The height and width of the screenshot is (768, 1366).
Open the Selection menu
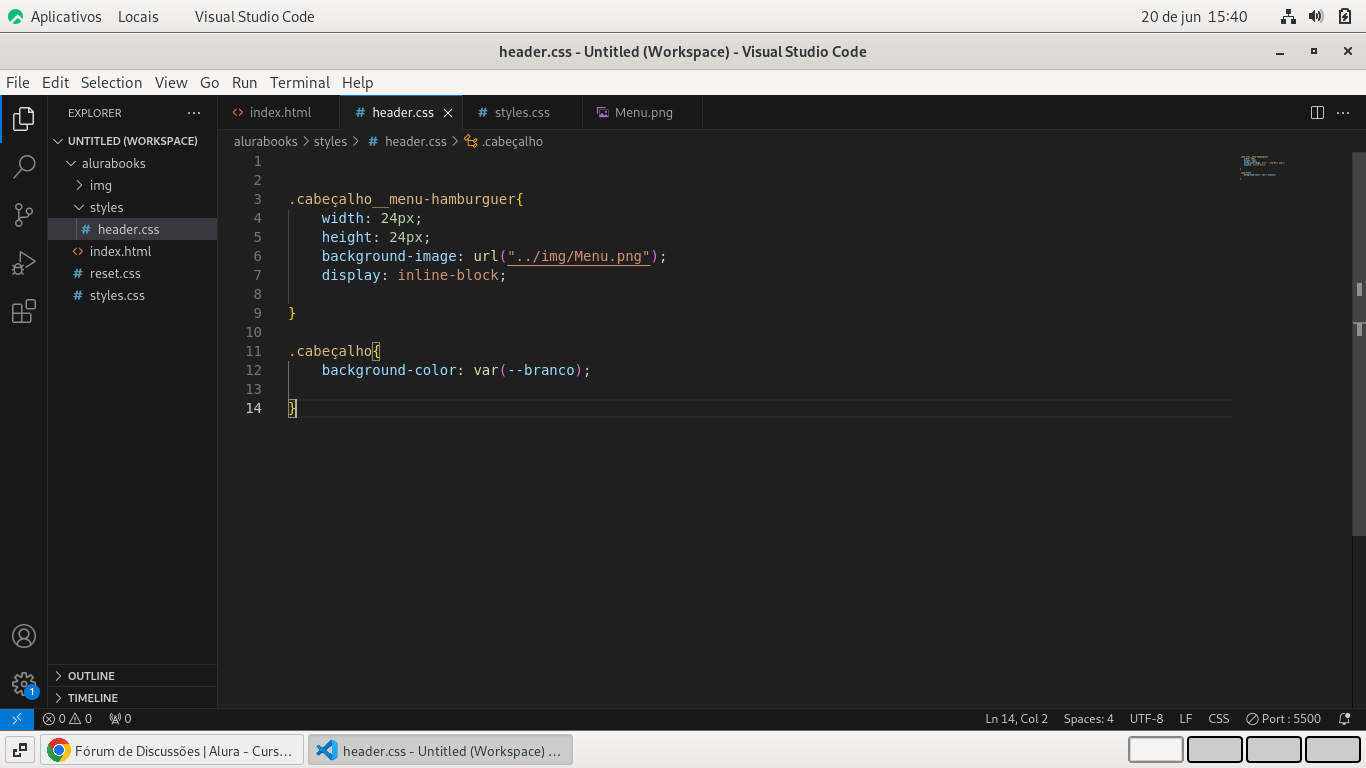[x=111, y=83]
